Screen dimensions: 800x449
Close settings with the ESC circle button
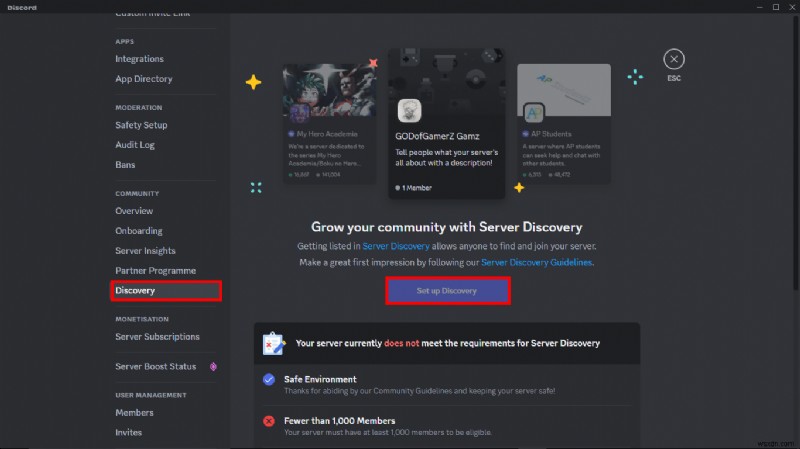click(x=673, y=59)
